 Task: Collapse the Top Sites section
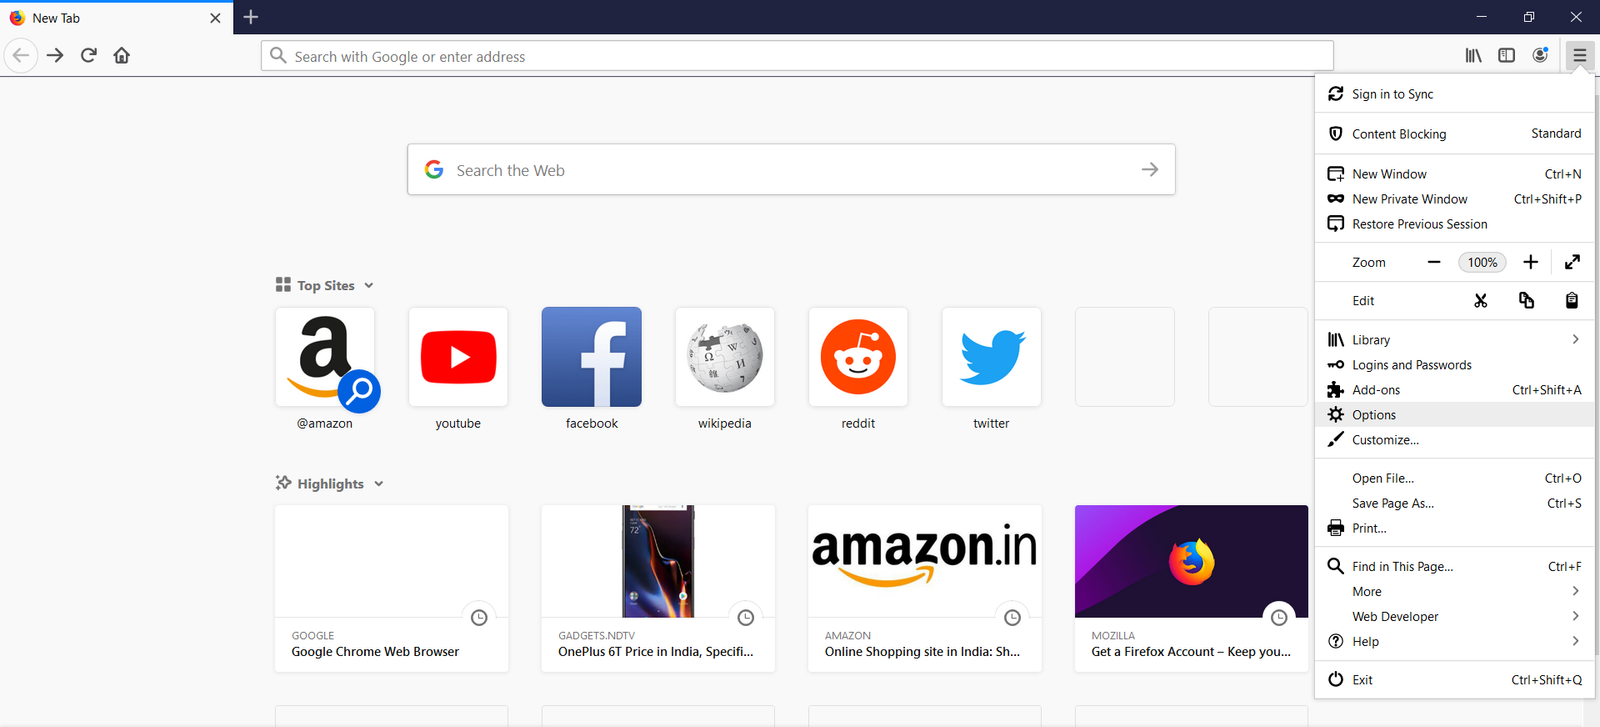(368, 286)
